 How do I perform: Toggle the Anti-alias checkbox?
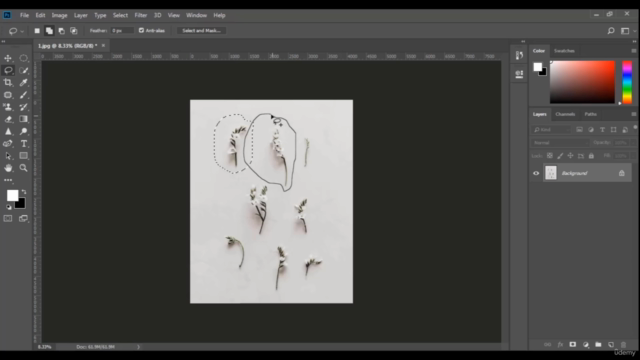click(x=141, y=30)
